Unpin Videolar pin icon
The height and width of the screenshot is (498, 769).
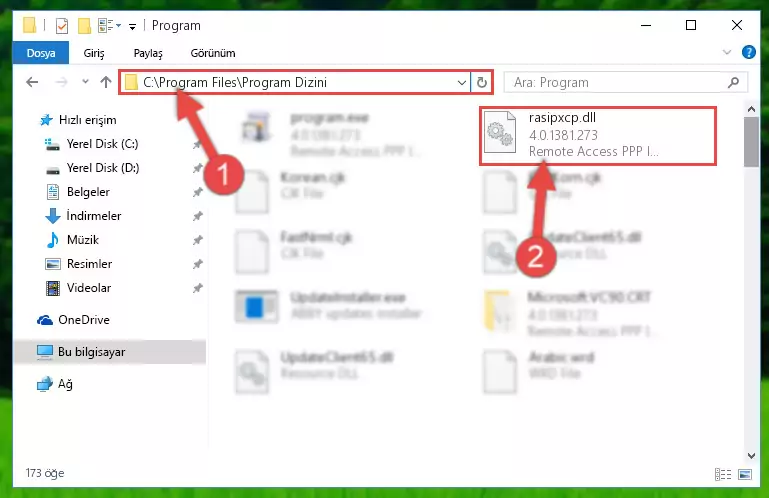point(198,288)
